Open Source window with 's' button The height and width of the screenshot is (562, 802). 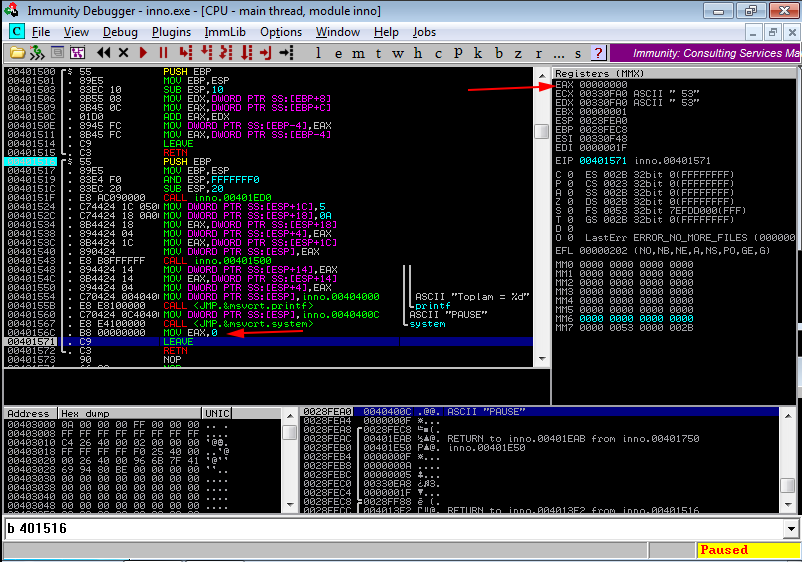click(578, 53)
